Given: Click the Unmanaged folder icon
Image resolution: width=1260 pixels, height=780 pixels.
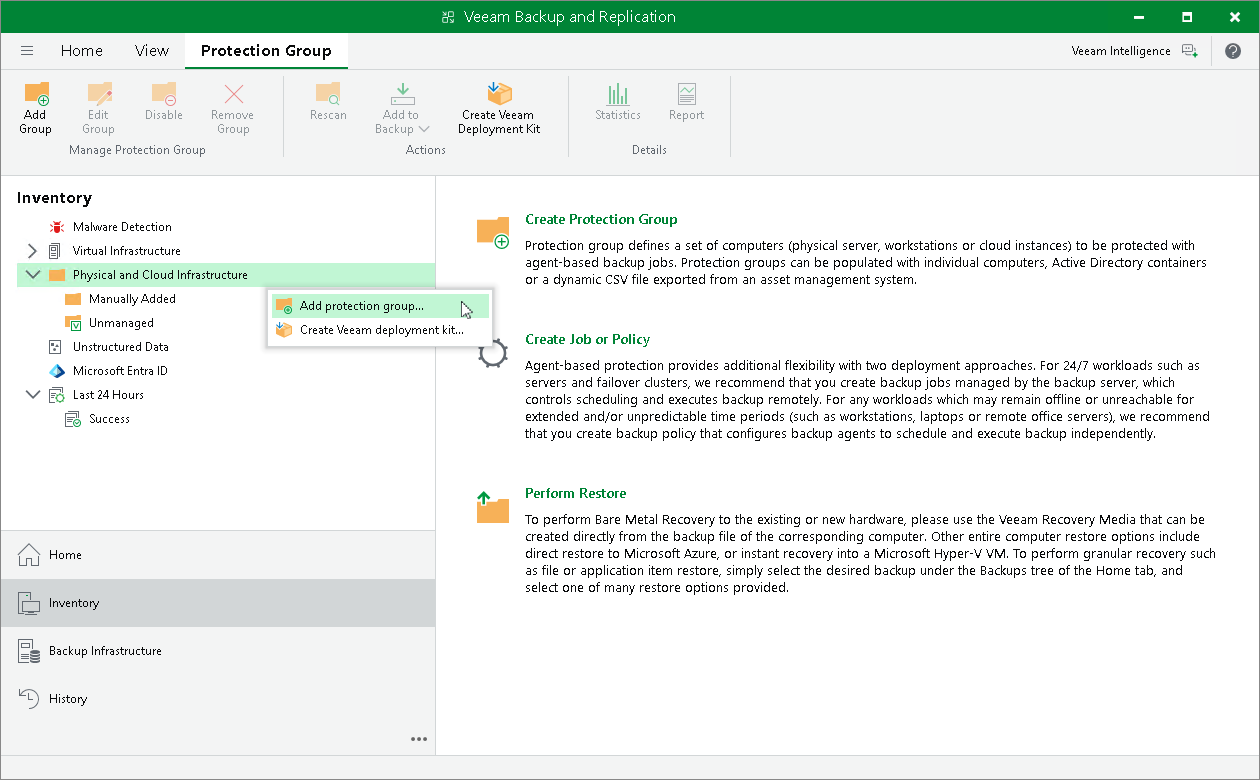Looking at the screenshot, I should pos(73,323).
